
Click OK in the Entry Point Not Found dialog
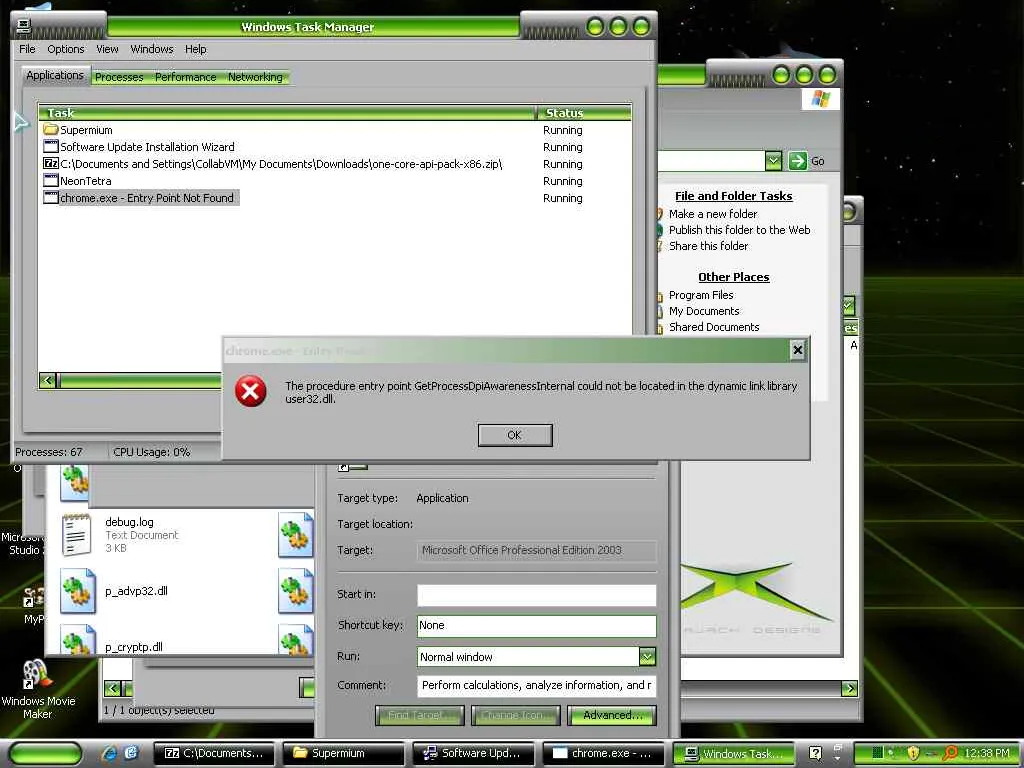pyautogui.click(x=515, y=435)
